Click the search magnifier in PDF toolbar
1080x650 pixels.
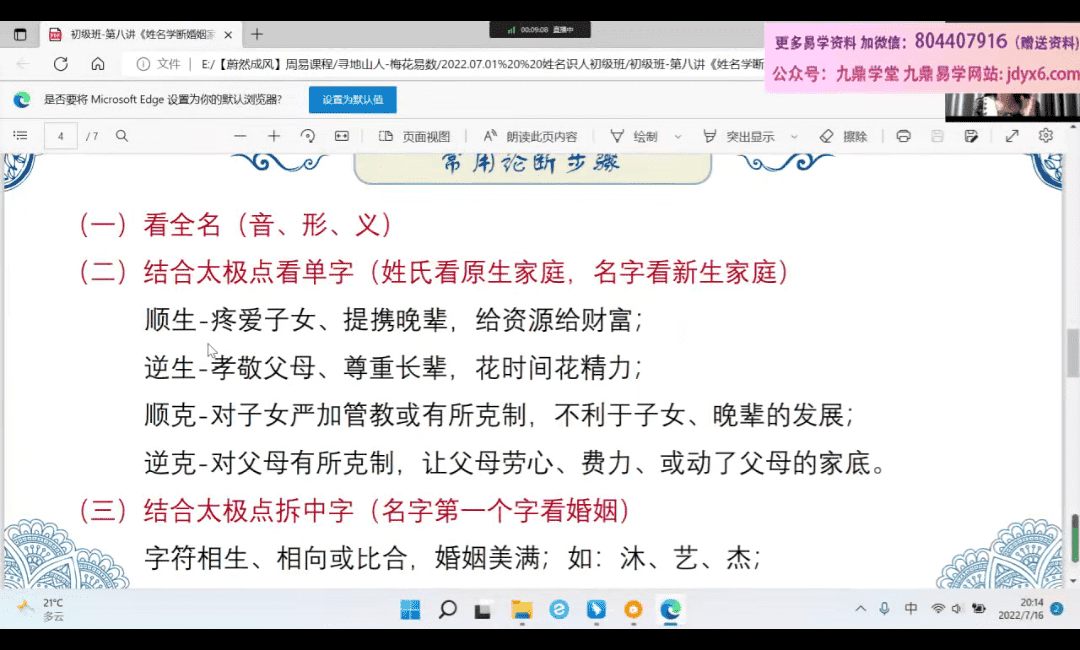tap(122, 136)
